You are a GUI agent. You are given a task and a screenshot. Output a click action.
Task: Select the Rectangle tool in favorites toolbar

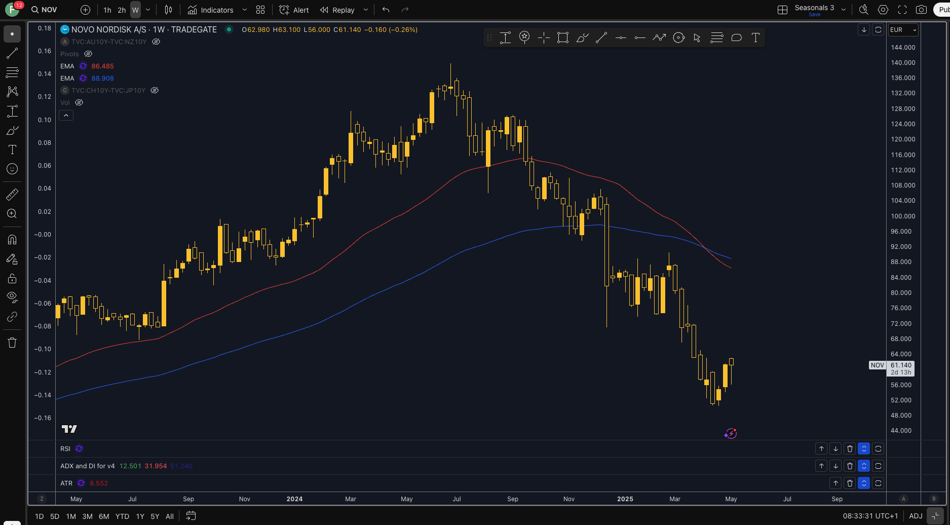[x=563, y=38]
